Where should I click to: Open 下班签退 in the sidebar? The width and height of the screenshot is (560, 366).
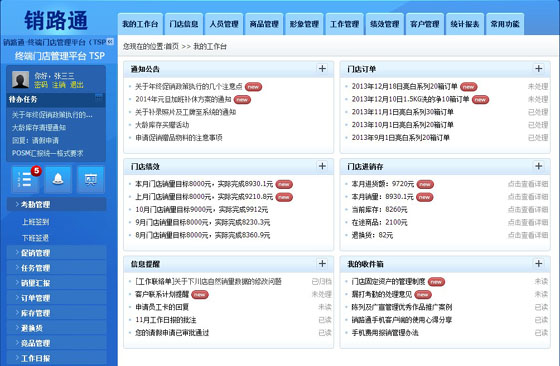pos(35,238)
